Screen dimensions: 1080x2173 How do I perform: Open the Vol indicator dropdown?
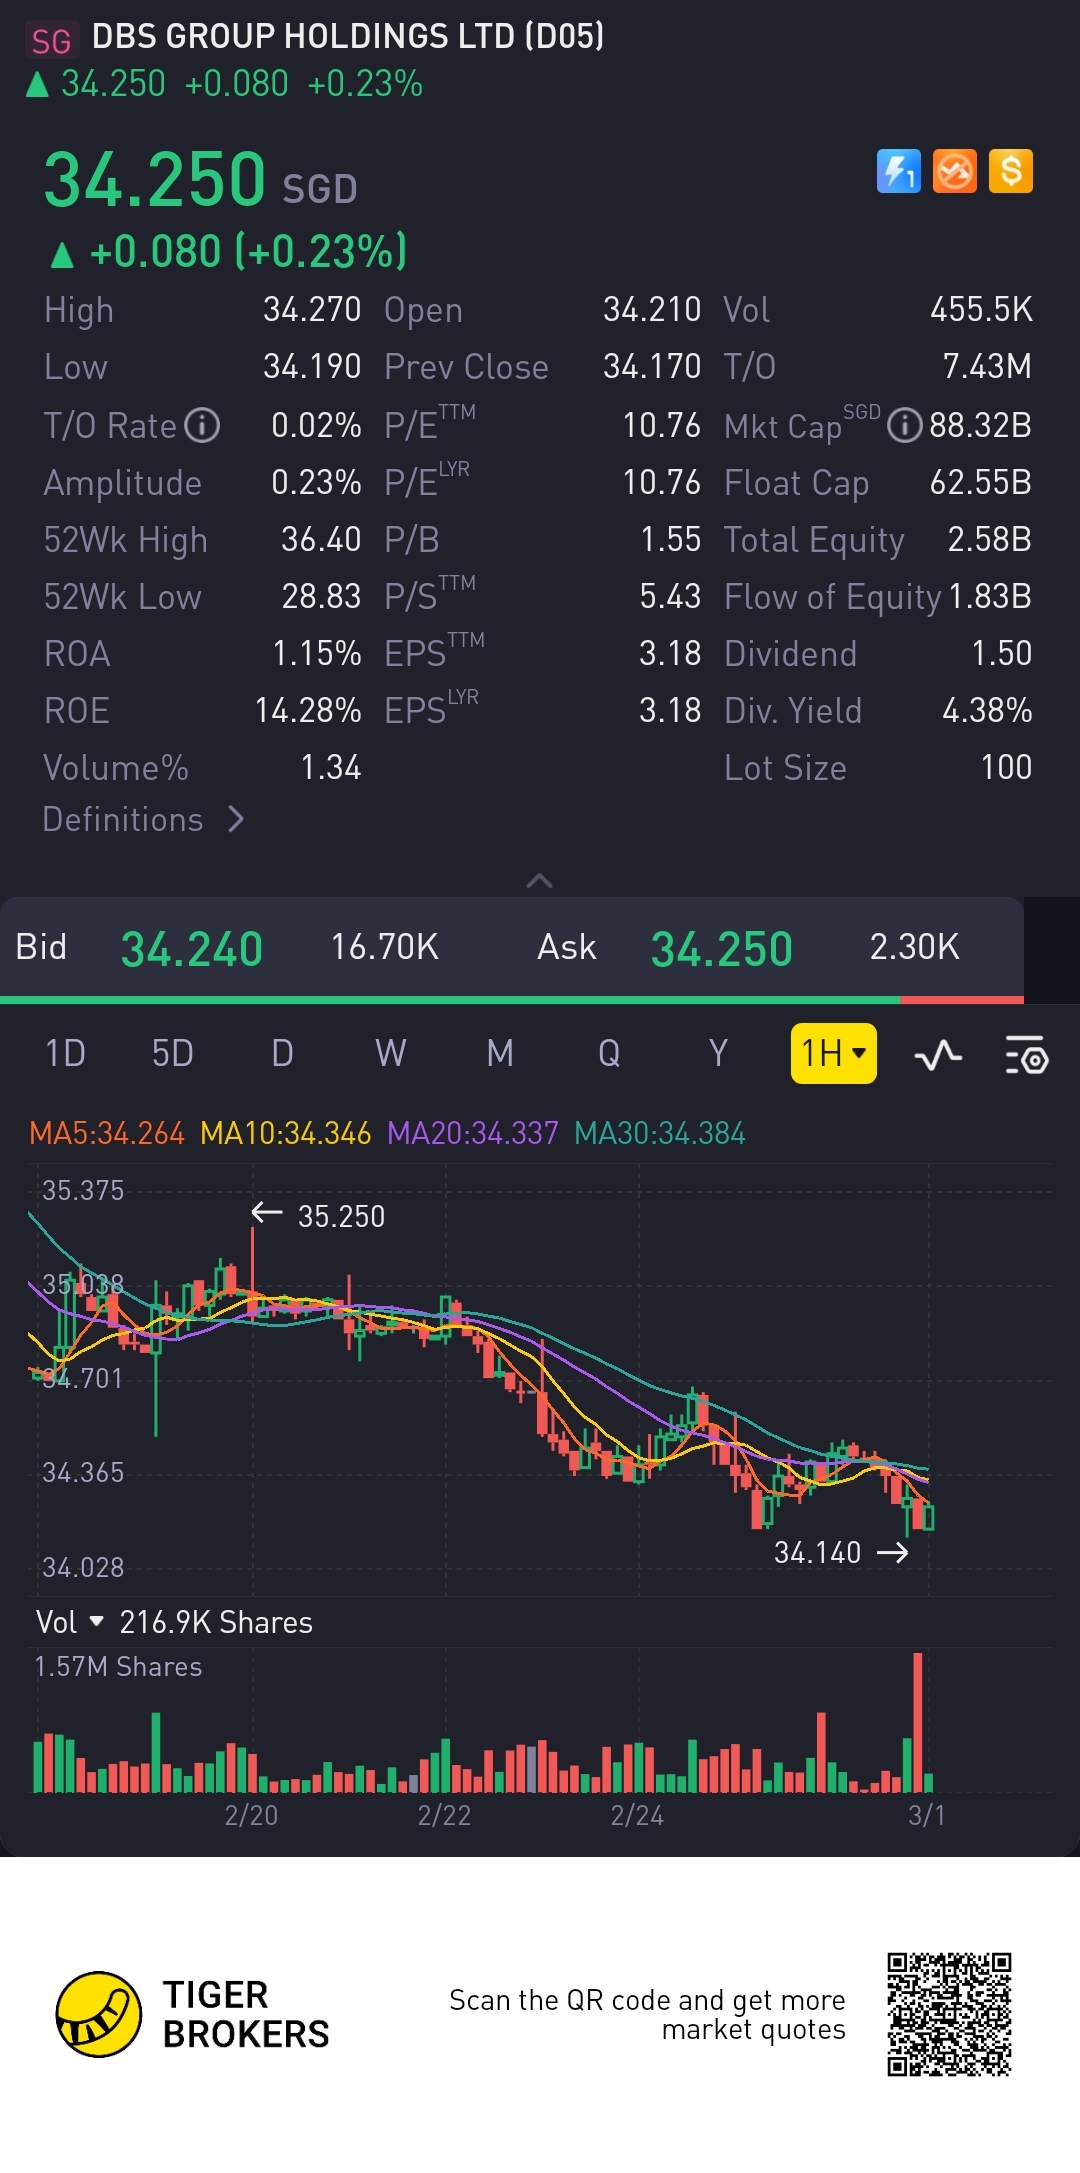pyautogui.click(x=70, y=1622)
